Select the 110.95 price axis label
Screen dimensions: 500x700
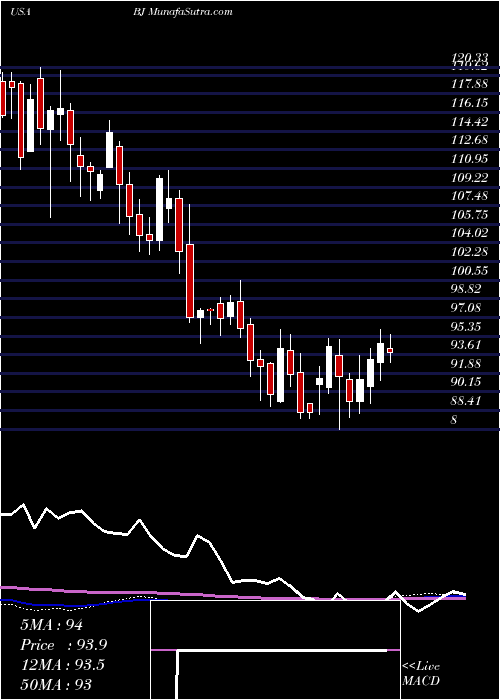point(469,159)
